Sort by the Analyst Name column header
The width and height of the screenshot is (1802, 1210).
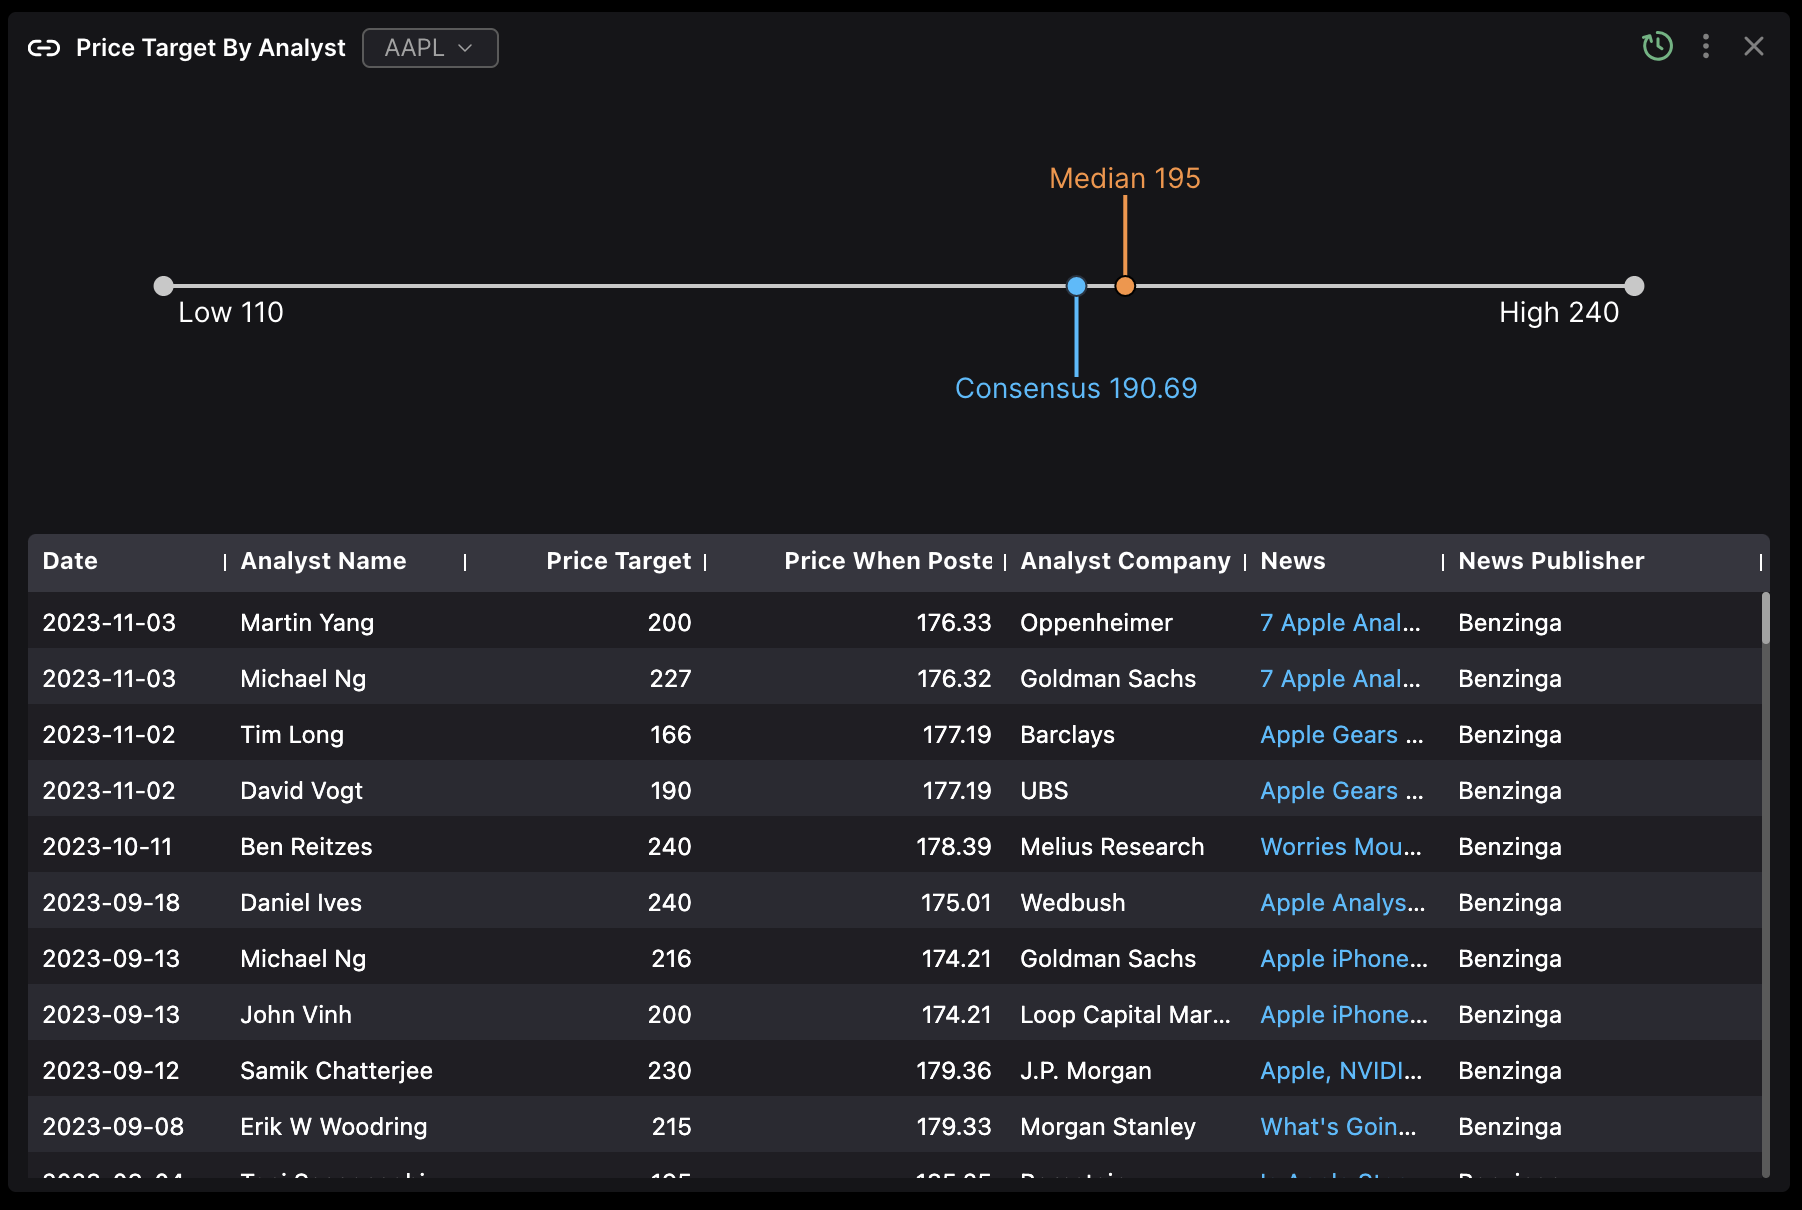[323, 561]
